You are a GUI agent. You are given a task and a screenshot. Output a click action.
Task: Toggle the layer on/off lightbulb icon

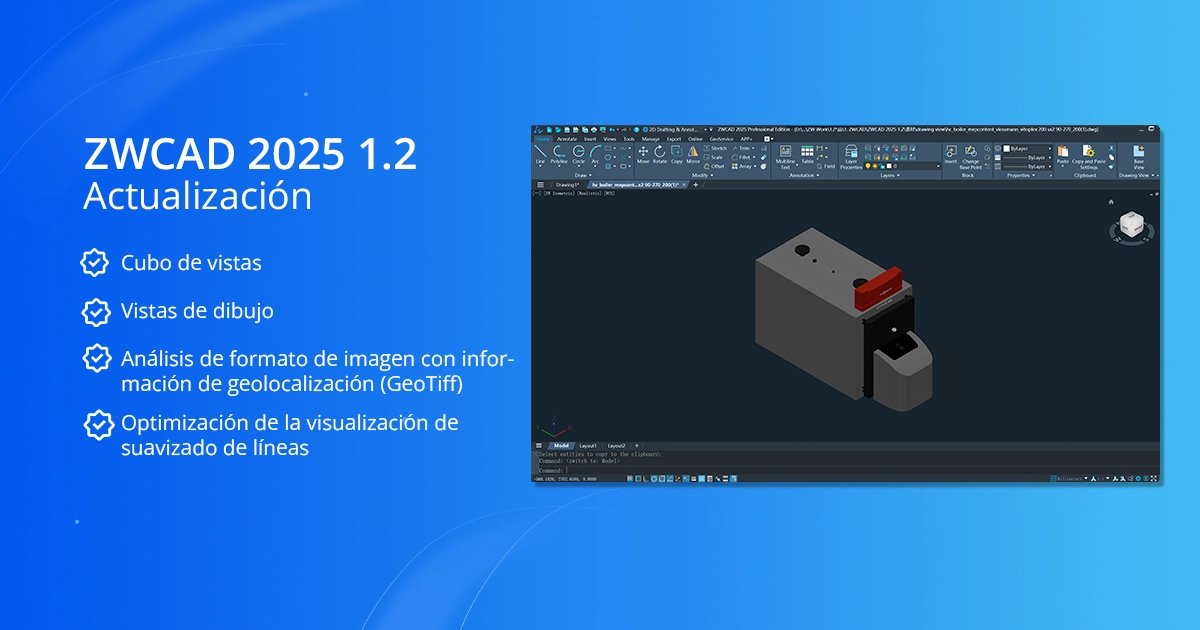868,166
